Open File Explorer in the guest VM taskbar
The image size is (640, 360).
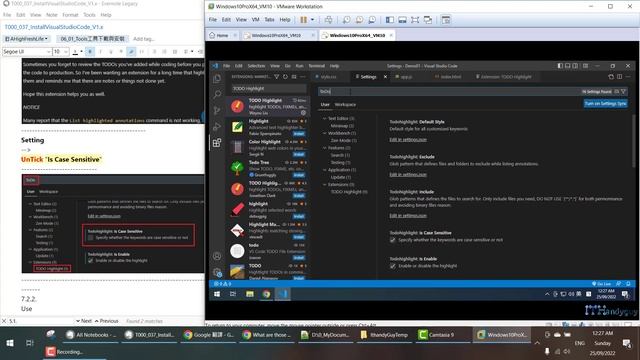tap(249, 294)
